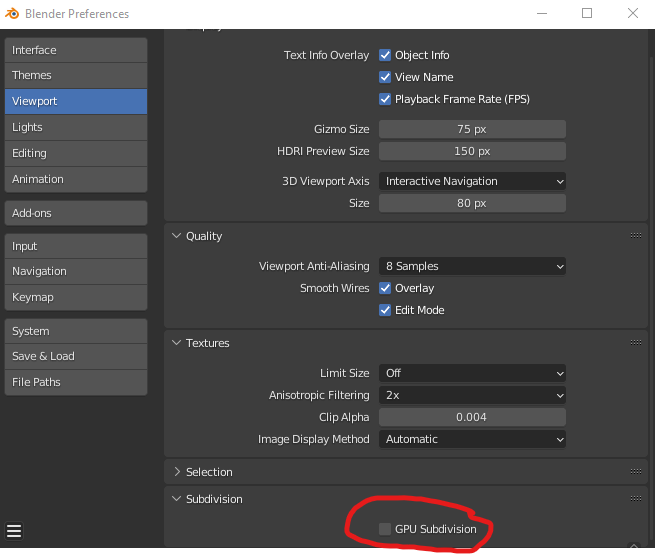Open the hamburger menu for saving preferences
655x554 pixels.
[14, 530]
